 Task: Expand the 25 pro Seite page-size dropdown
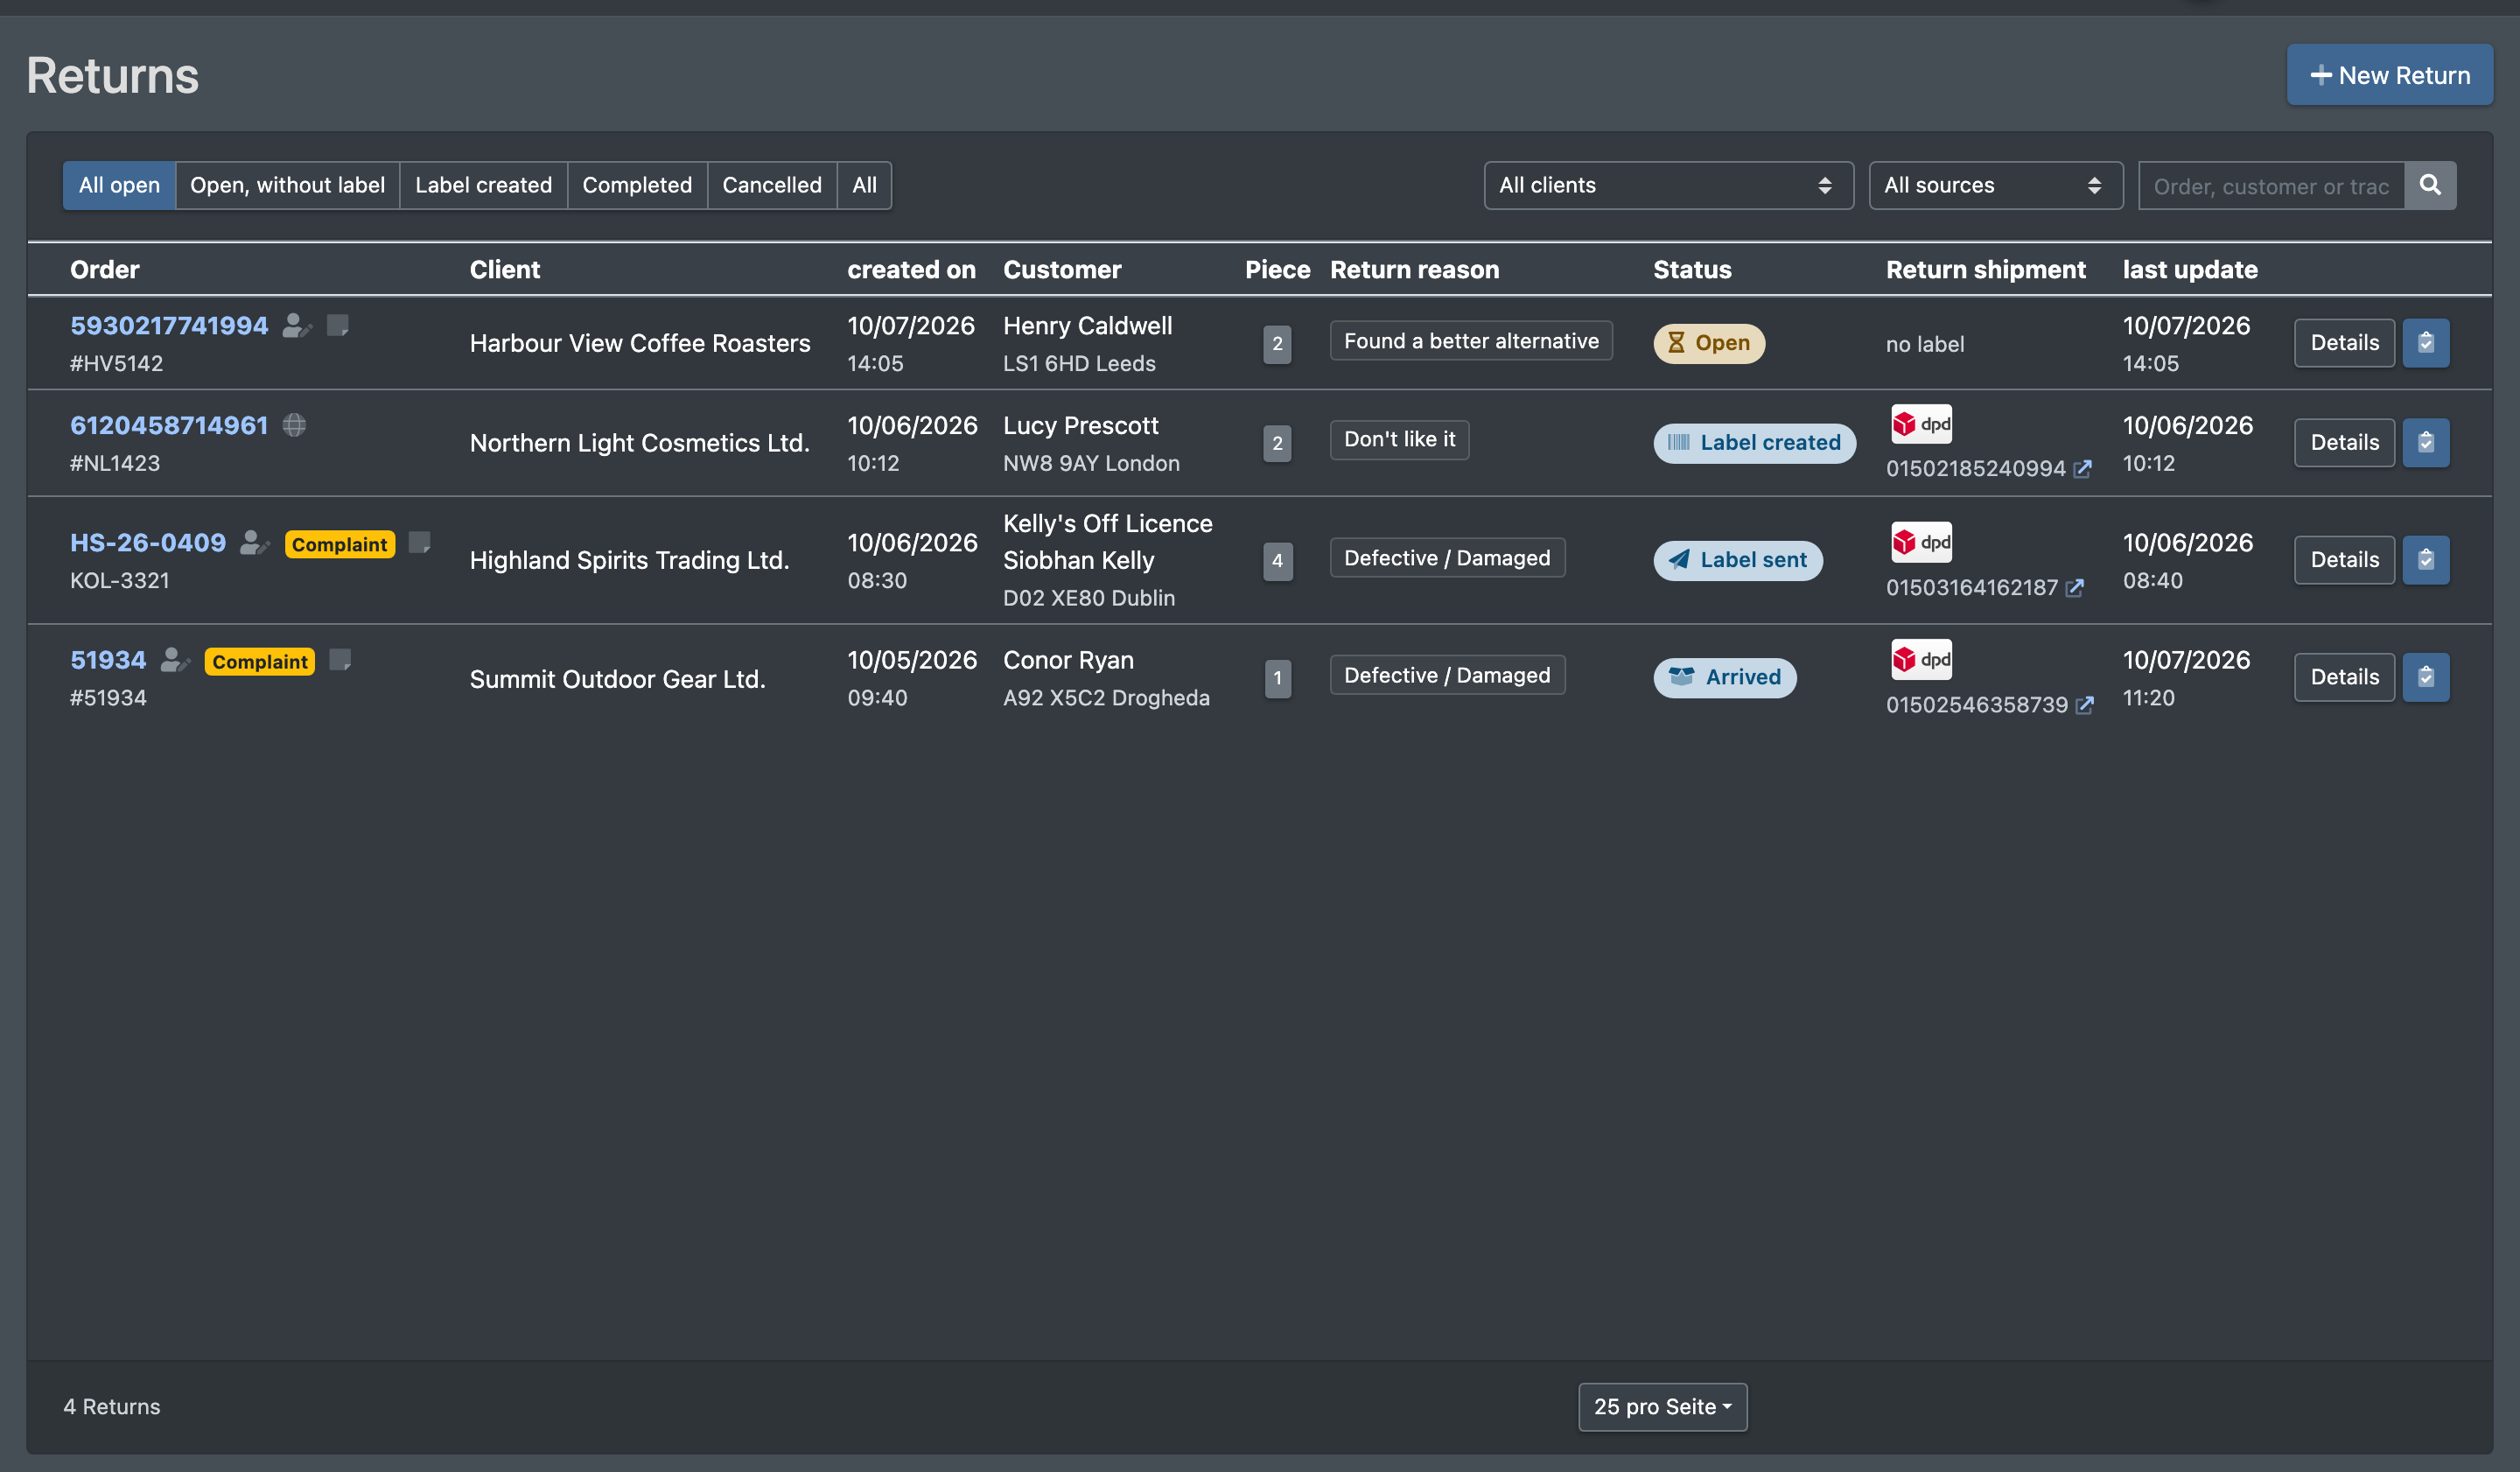1663,1407
